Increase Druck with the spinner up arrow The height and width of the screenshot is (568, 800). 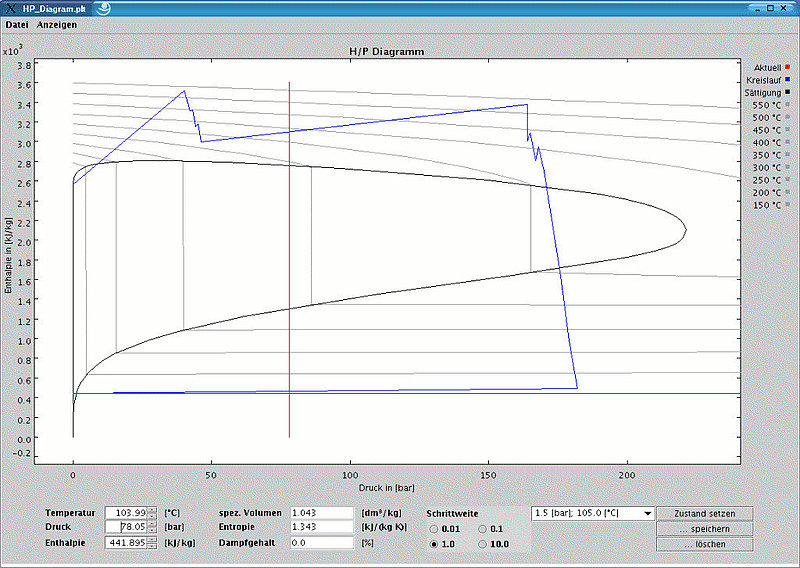point(152,524)
